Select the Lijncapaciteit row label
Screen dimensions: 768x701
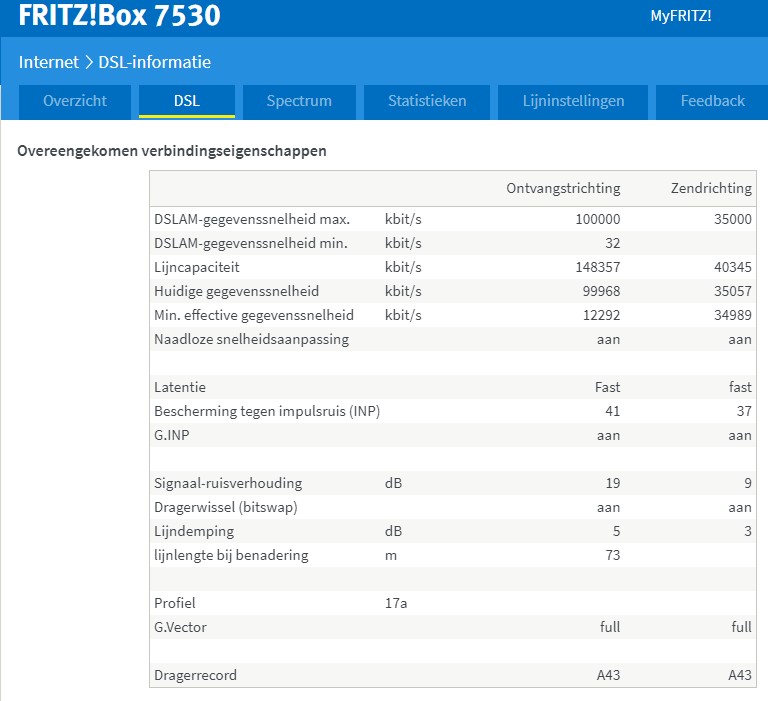(x=197, y=267)
